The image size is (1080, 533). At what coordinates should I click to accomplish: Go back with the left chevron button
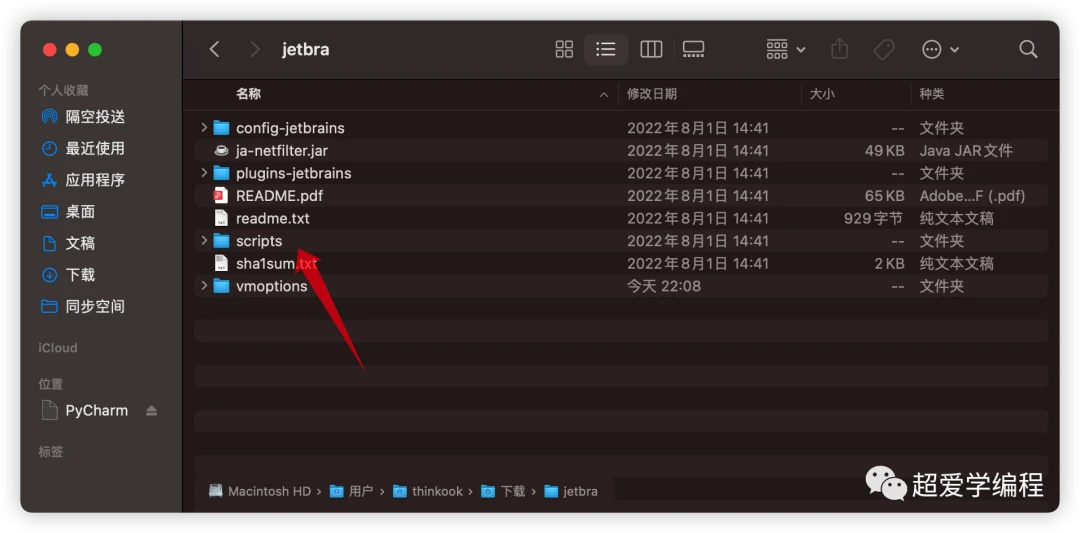click(214, 50)
